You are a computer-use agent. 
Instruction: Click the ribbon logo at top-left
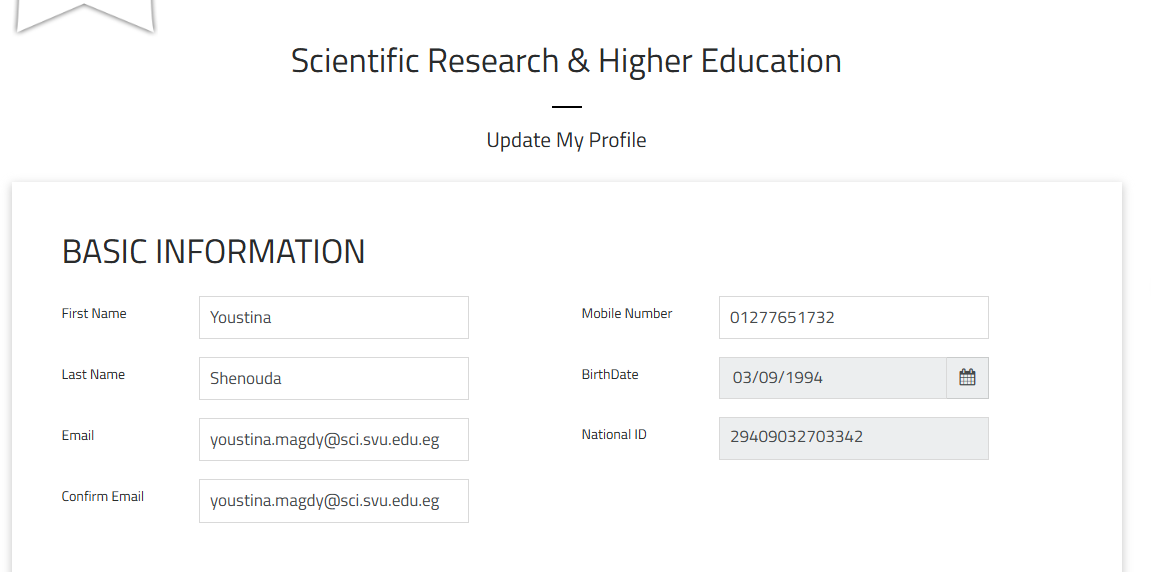tap(85, 15)
